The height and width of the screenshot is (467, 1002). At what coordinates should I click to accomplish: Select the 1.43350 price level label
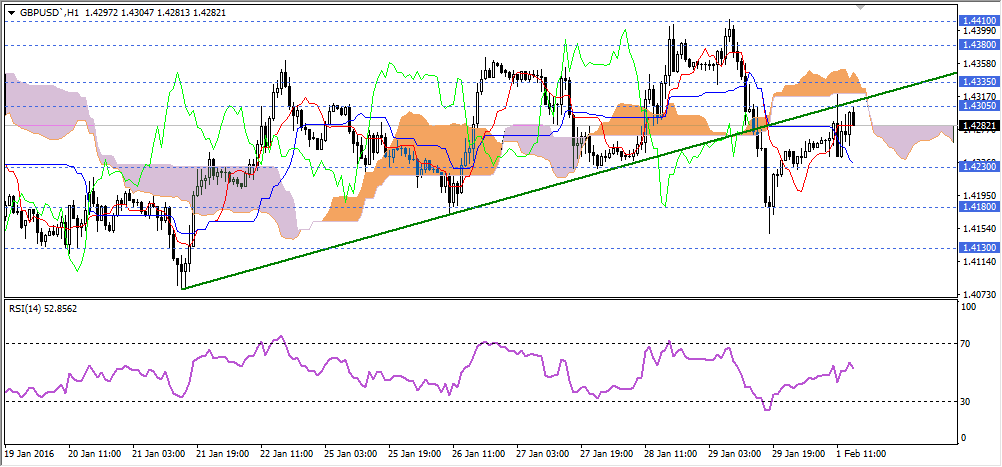(978, 82)
